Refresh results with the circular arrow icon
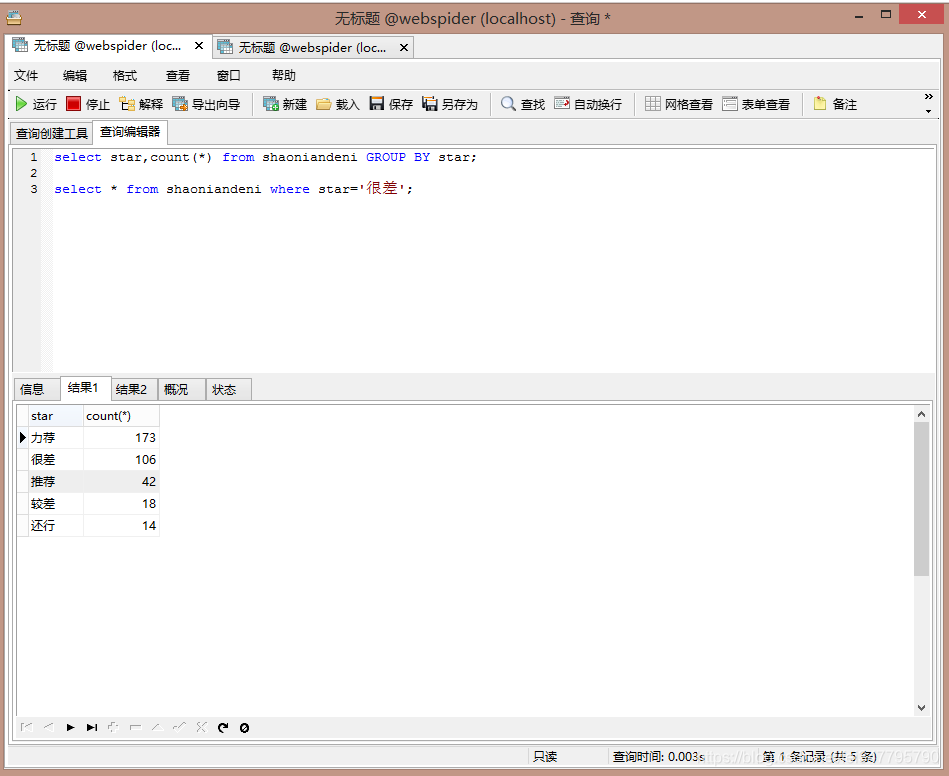Image resolution: width=949 pixels, height=776 pixels. click(223, 727)
